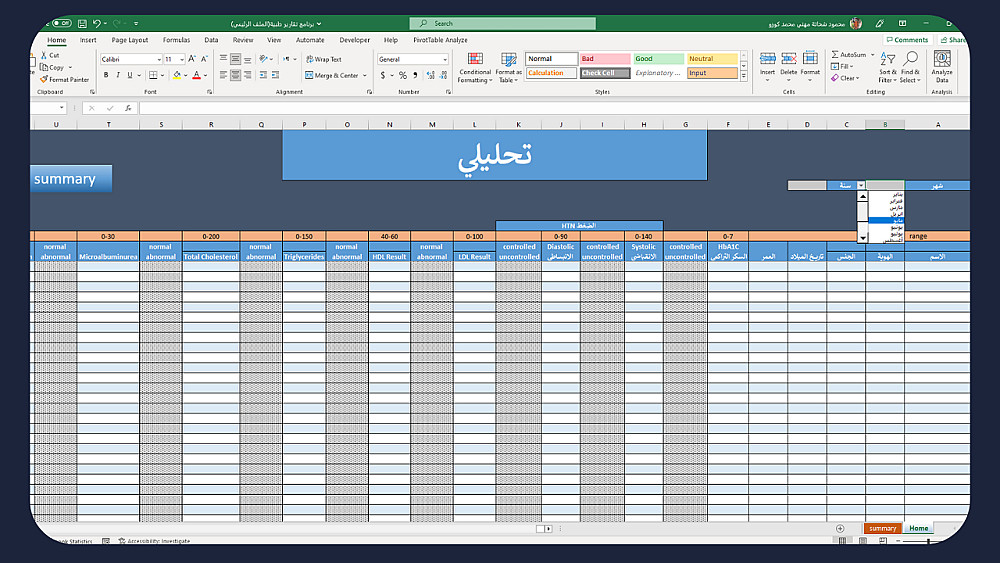This screenshot has width=1000, height=563.
Task: Open the Calibri font name dropdown
Action: pos(159,59)
